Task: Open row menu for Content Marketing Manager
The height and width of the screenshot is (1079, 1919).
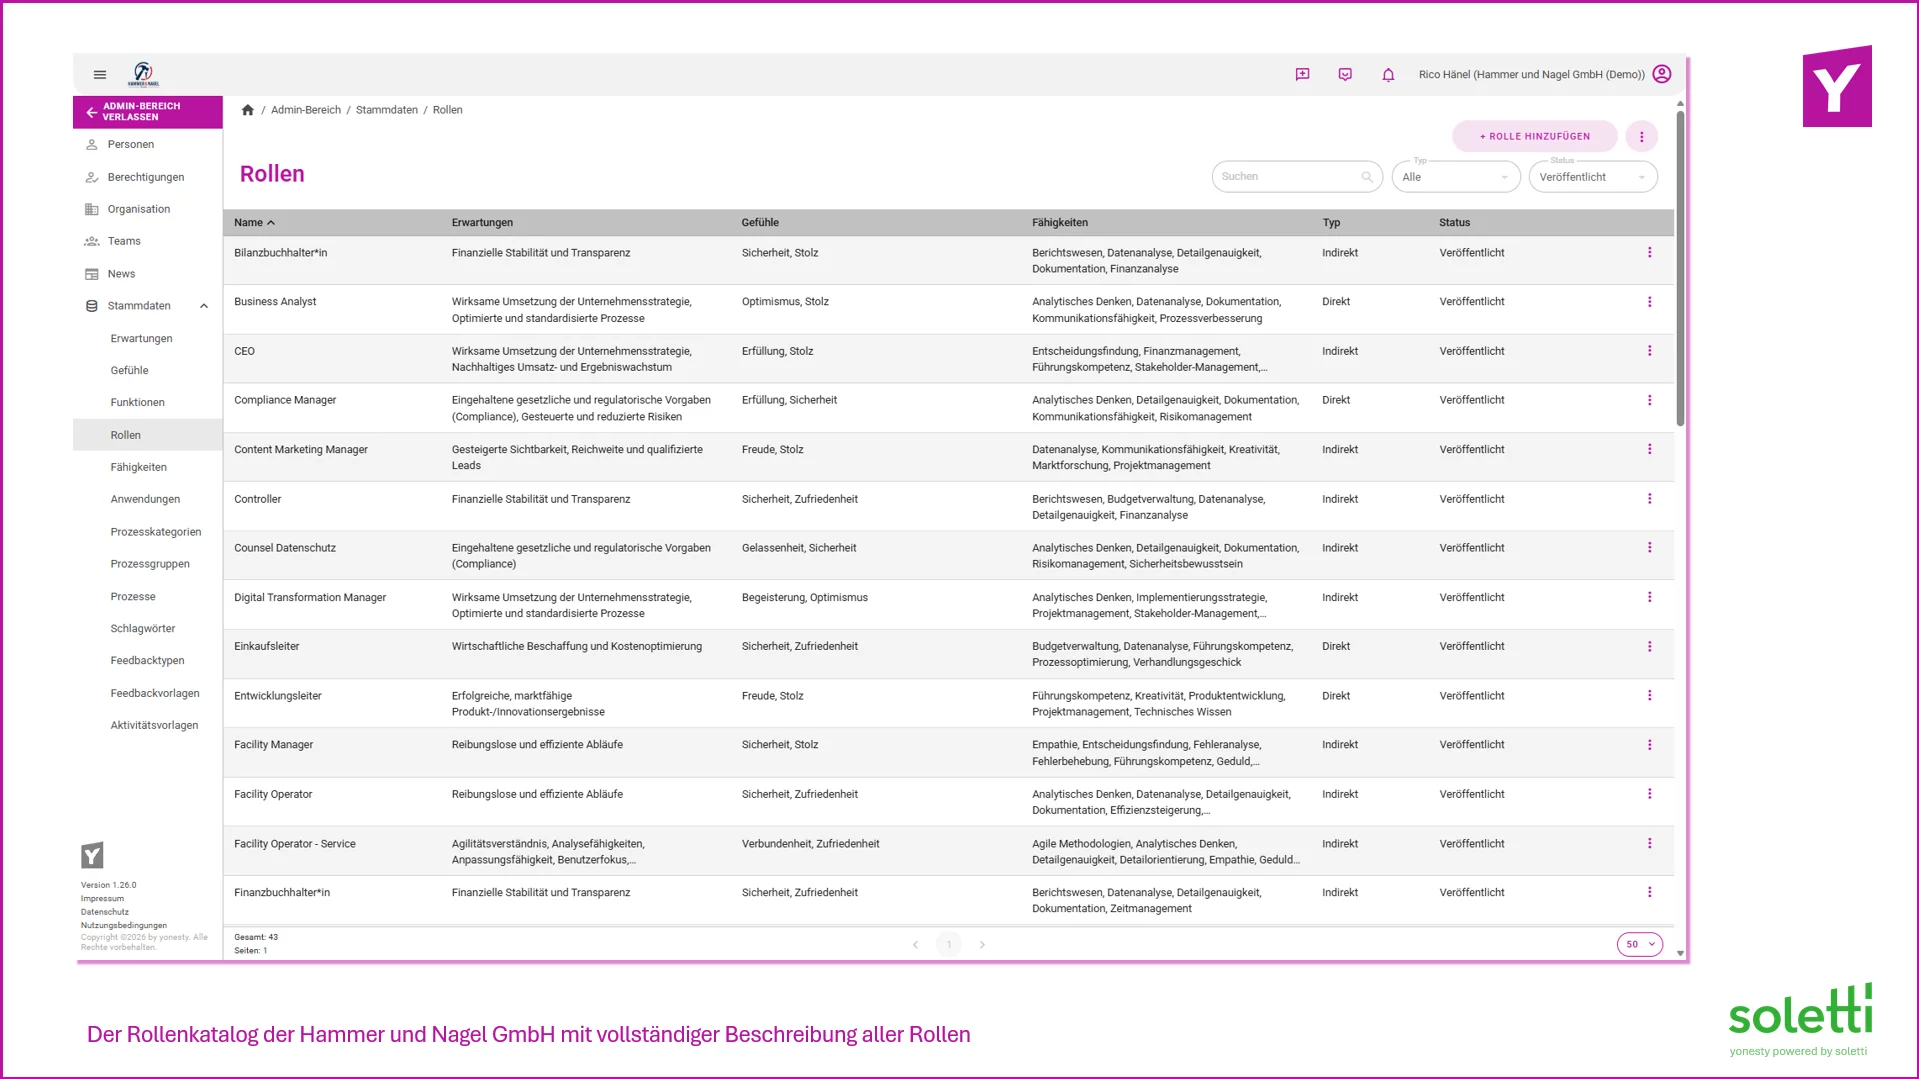Action: (1649, 450)
